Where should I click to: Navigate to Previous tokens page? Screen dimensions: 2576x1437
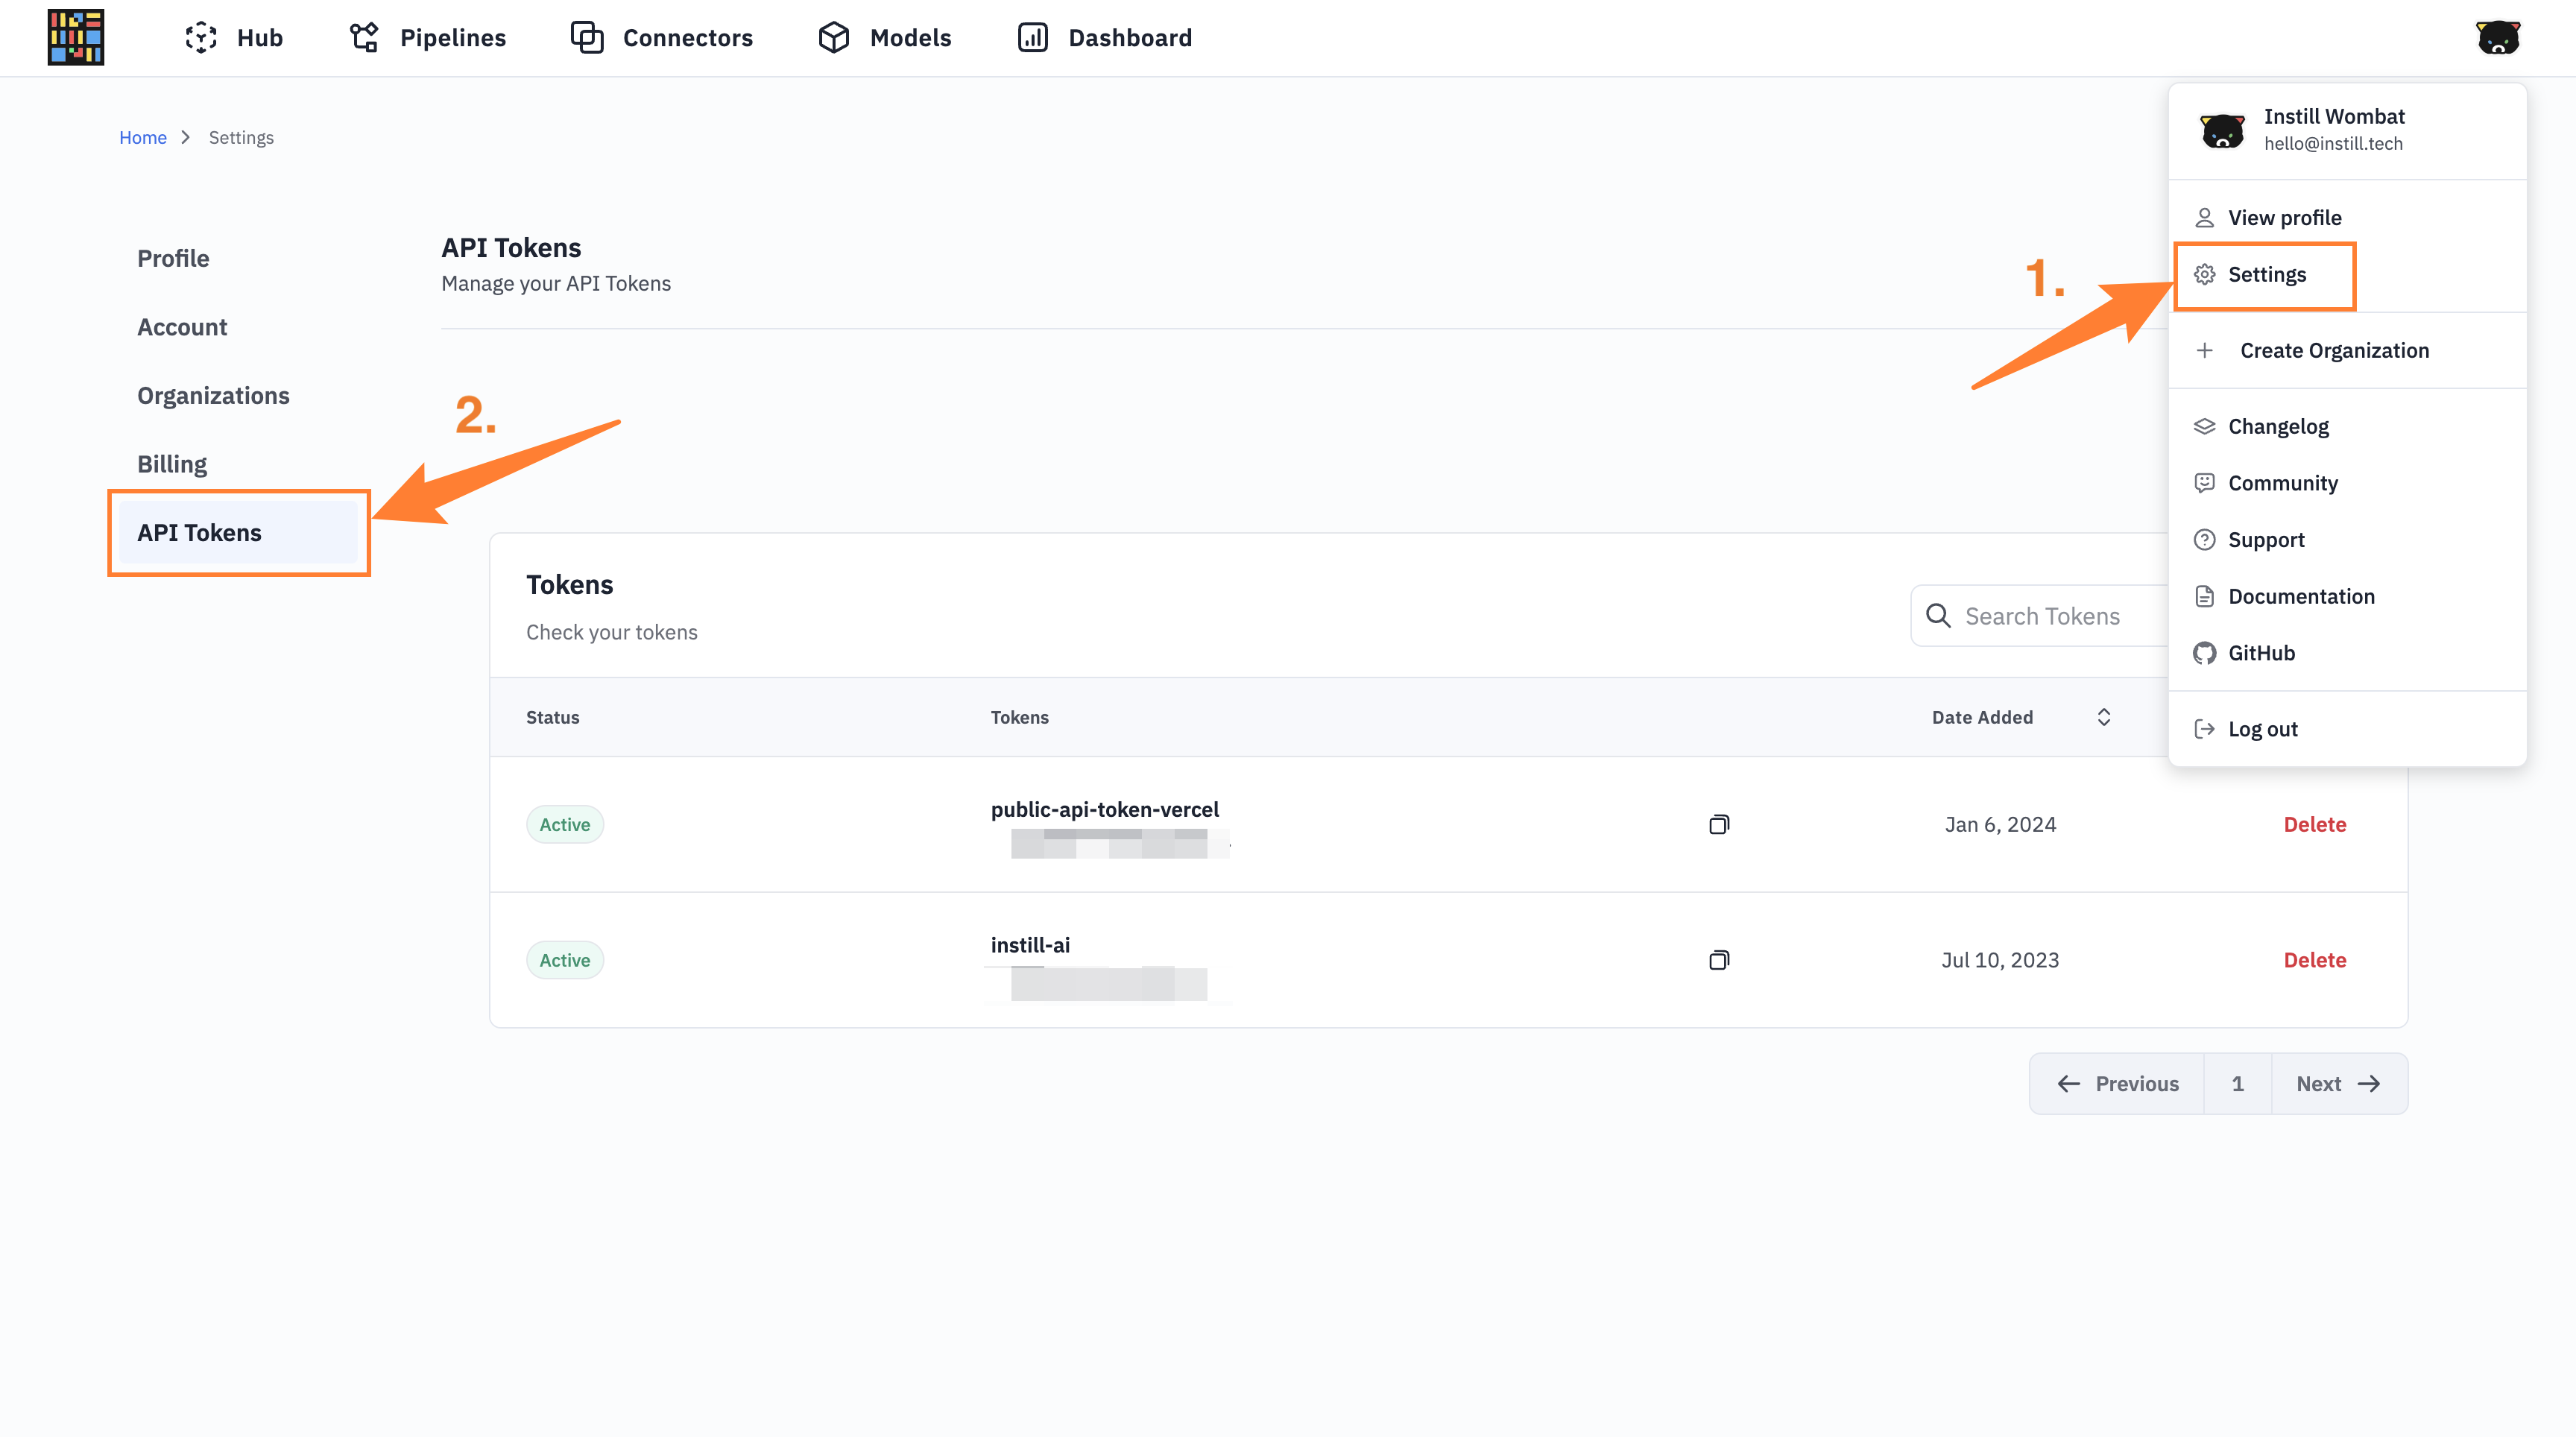[x=2116, y=1081]
